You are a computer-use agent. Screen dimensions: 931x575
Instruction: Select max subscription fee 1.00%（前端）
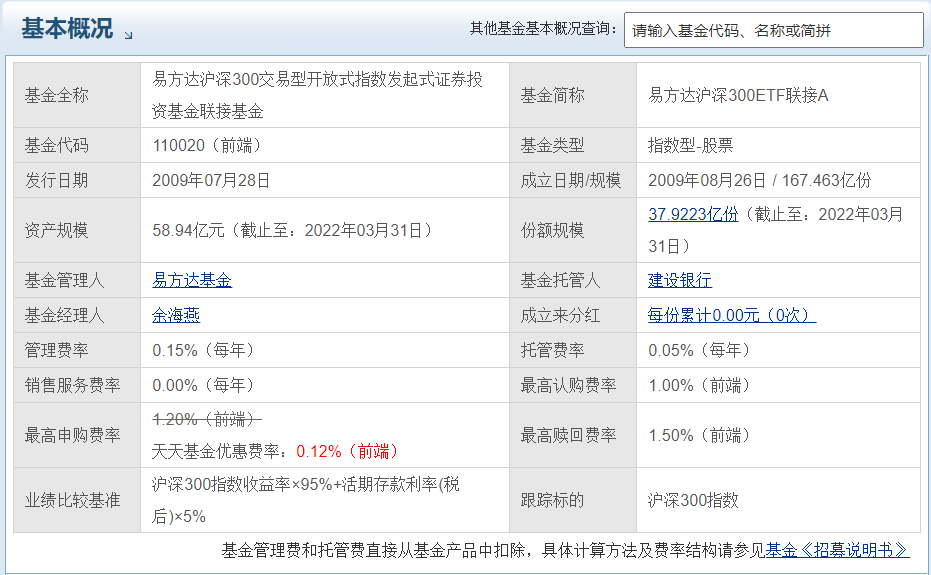coord(699,385)
